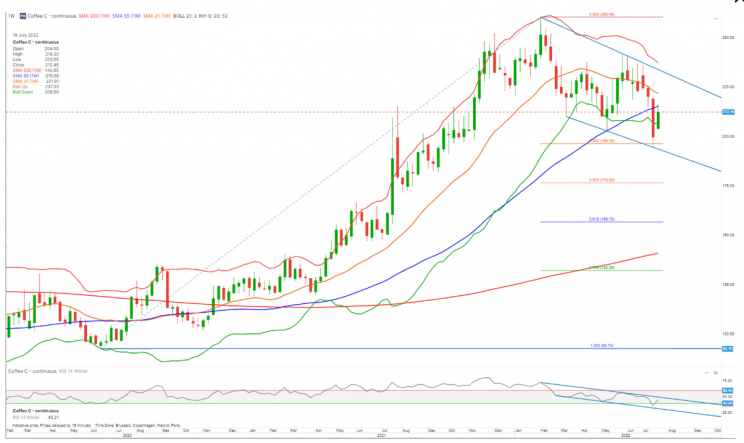Click the 92.70 price tag on price axis
Image resolution: width=744 pixels, height=443 pixels.
click(728, 349)
